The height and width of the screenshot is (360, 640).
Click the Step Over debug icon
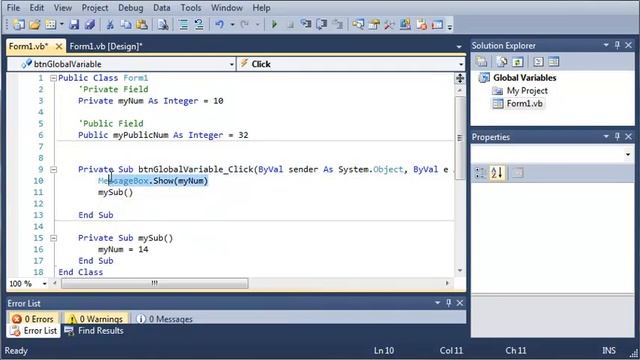click(x=322, y=24)
